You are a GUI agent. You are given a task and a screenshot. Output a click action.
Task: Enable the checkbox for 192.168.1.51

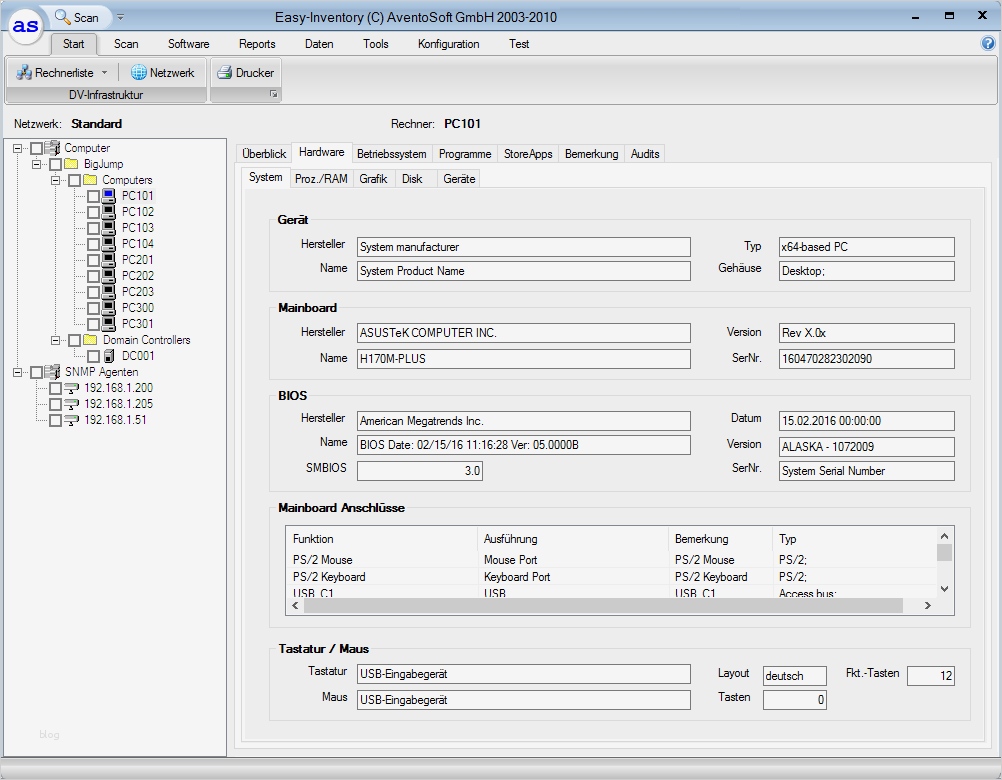[x=55, y=420]
